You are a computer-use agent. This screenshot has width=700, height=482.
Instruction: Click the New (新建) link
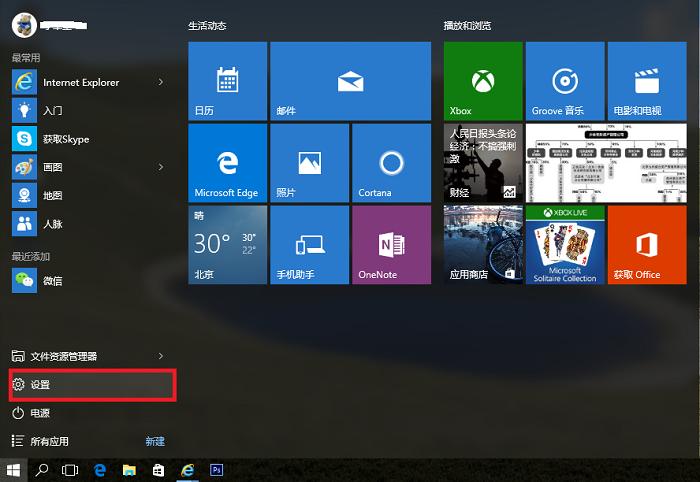155,441
